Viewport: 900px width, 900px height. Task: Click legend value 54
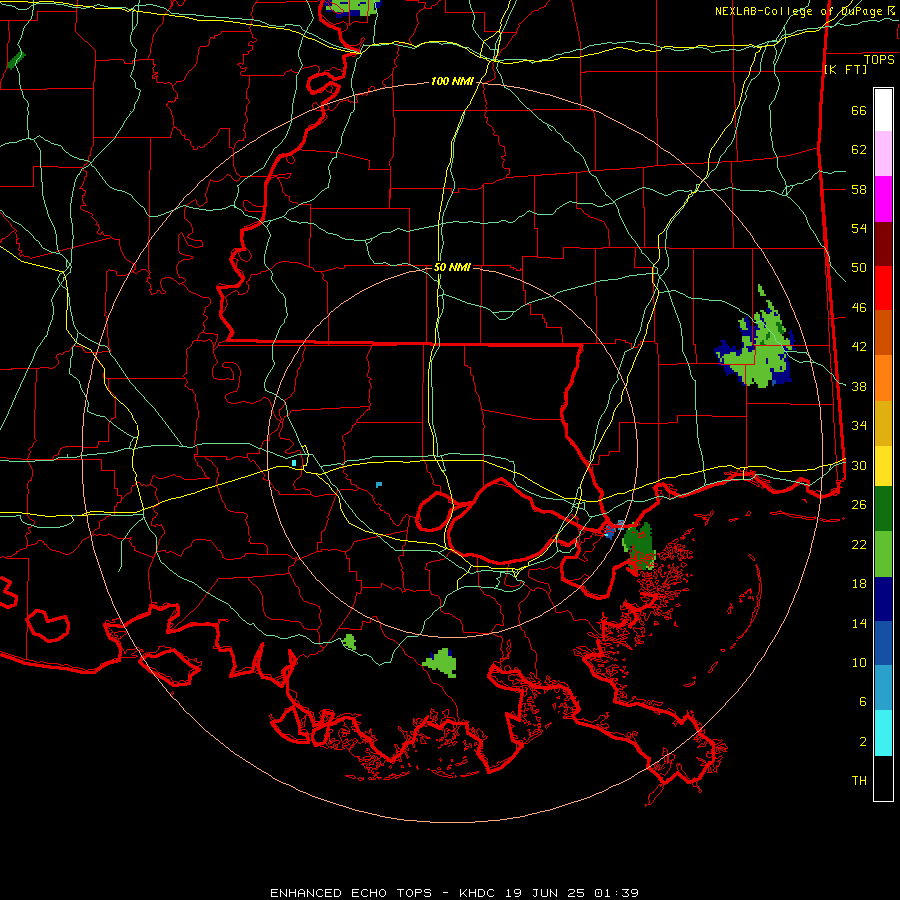(859, 228)
